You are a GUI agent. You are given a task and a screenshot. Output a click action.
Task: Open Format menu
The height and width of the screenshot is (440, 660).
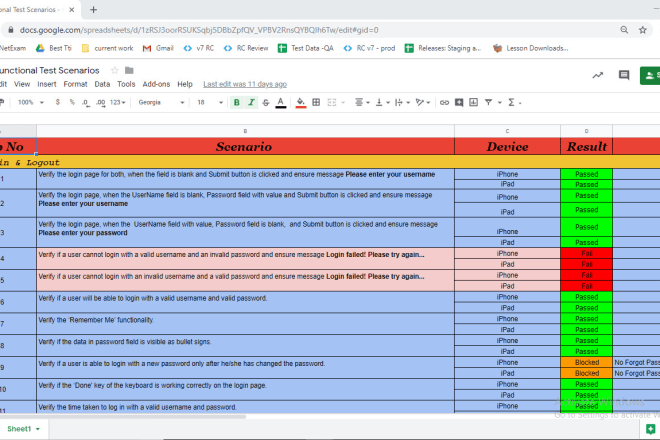tap(75, 84)
